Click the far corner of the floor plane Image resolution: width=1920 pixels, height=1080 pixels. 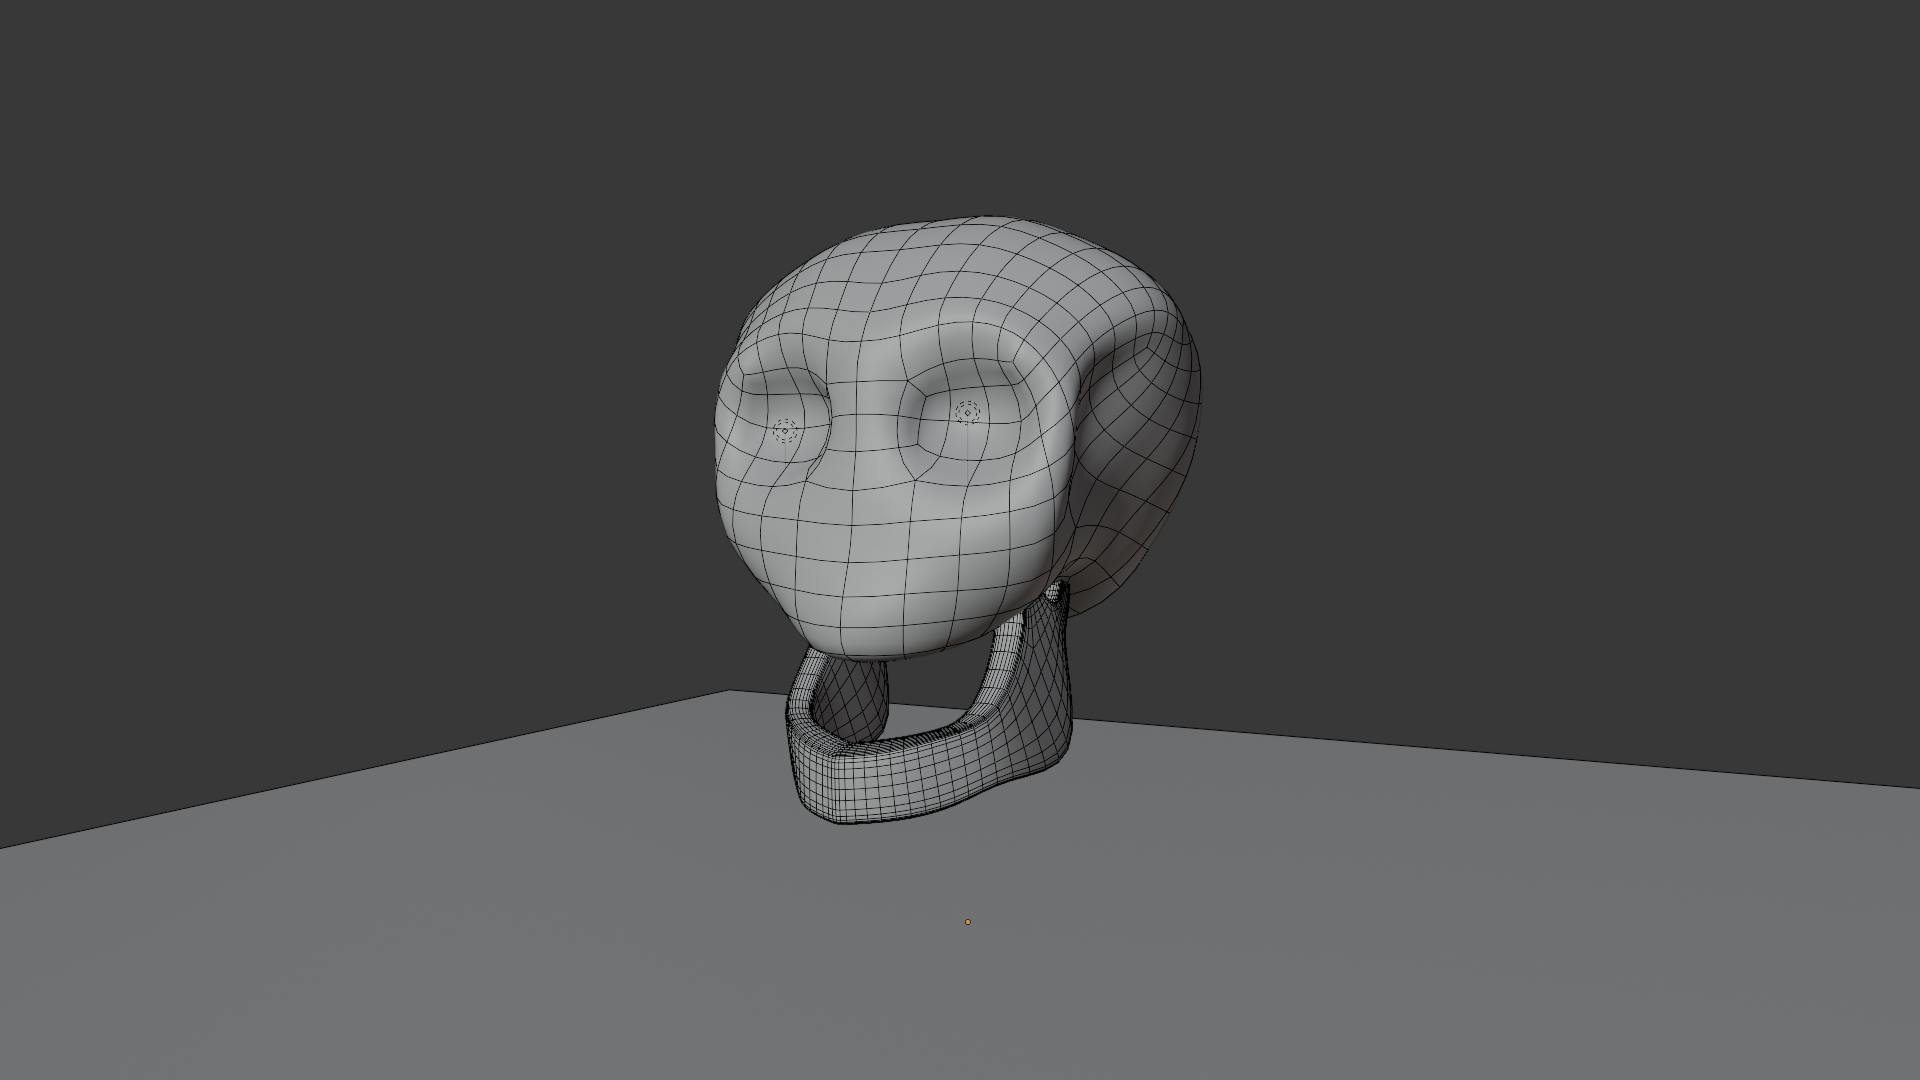click(732, 693)
